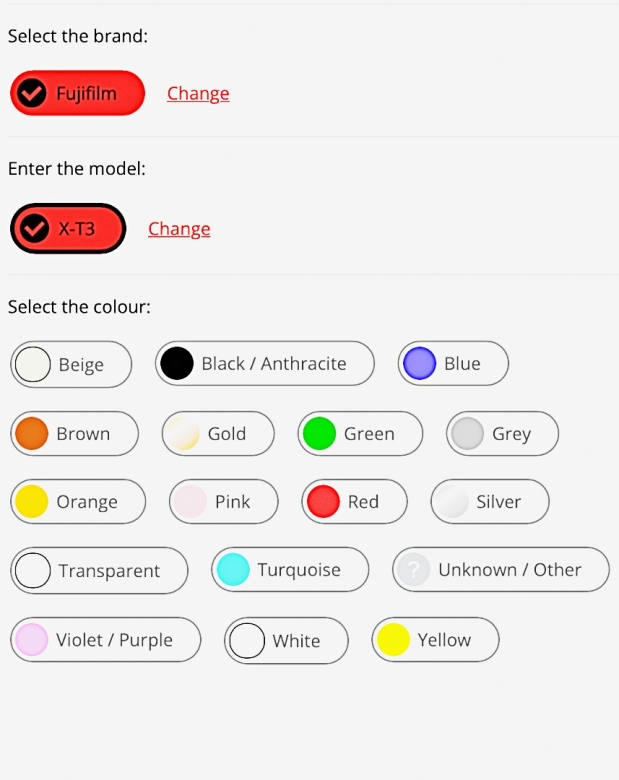Select the Orange colour option
The image size is (619, 780).
[x=78, y=501]
